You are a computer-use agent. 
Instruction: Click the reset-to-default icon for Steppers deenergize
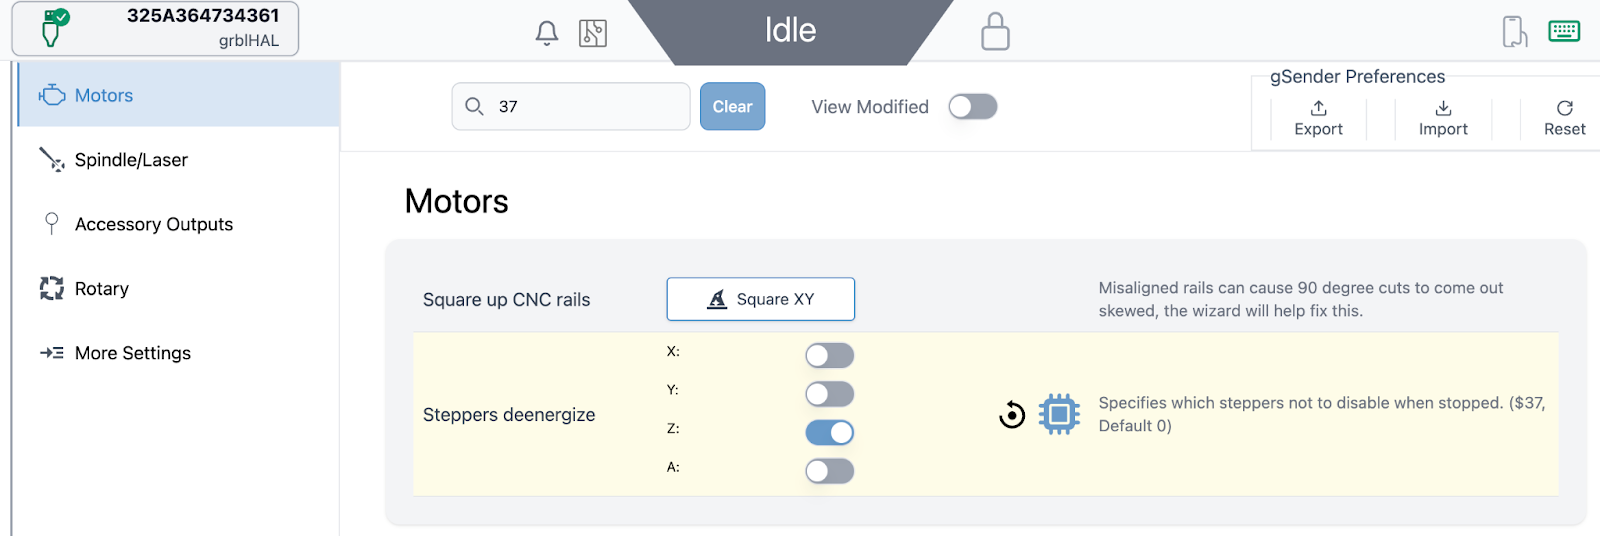coord(1012,414)
